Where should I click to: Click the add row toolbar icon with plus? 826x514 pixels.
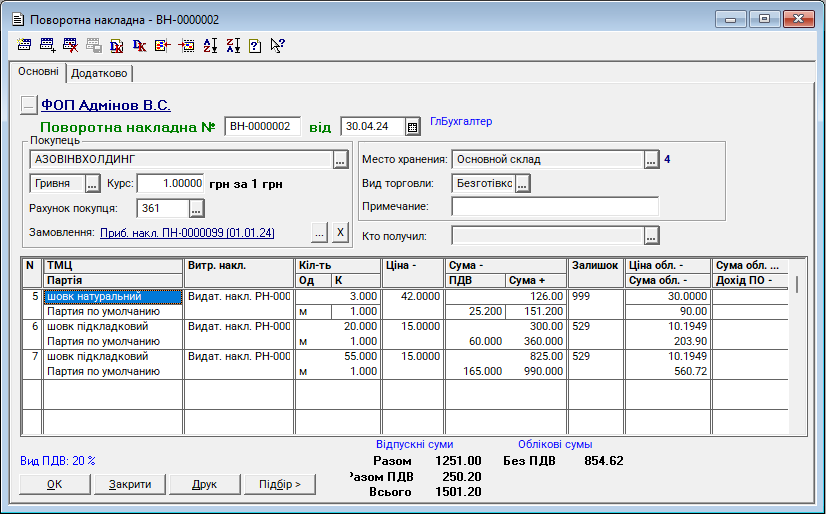48,45
